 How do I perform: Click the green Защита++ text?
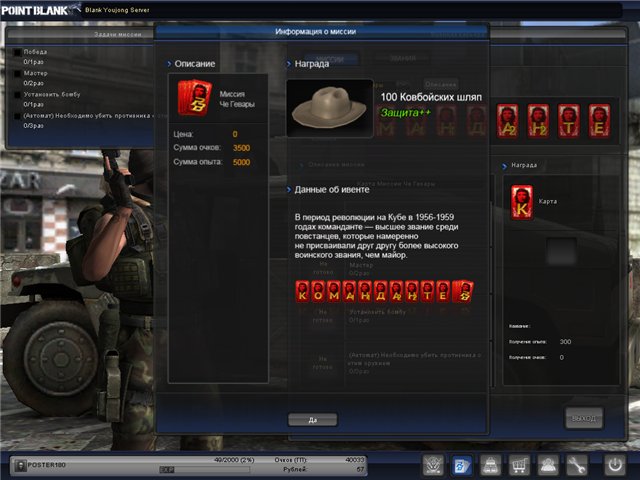(406, 113)
